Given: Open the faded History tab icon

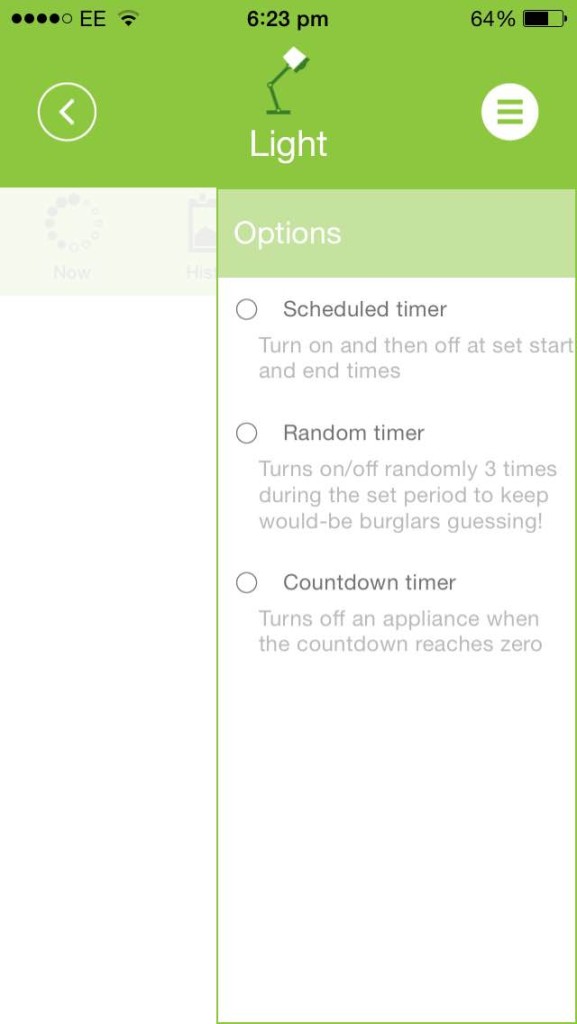Looking at the screenshot, I should 202,225.
